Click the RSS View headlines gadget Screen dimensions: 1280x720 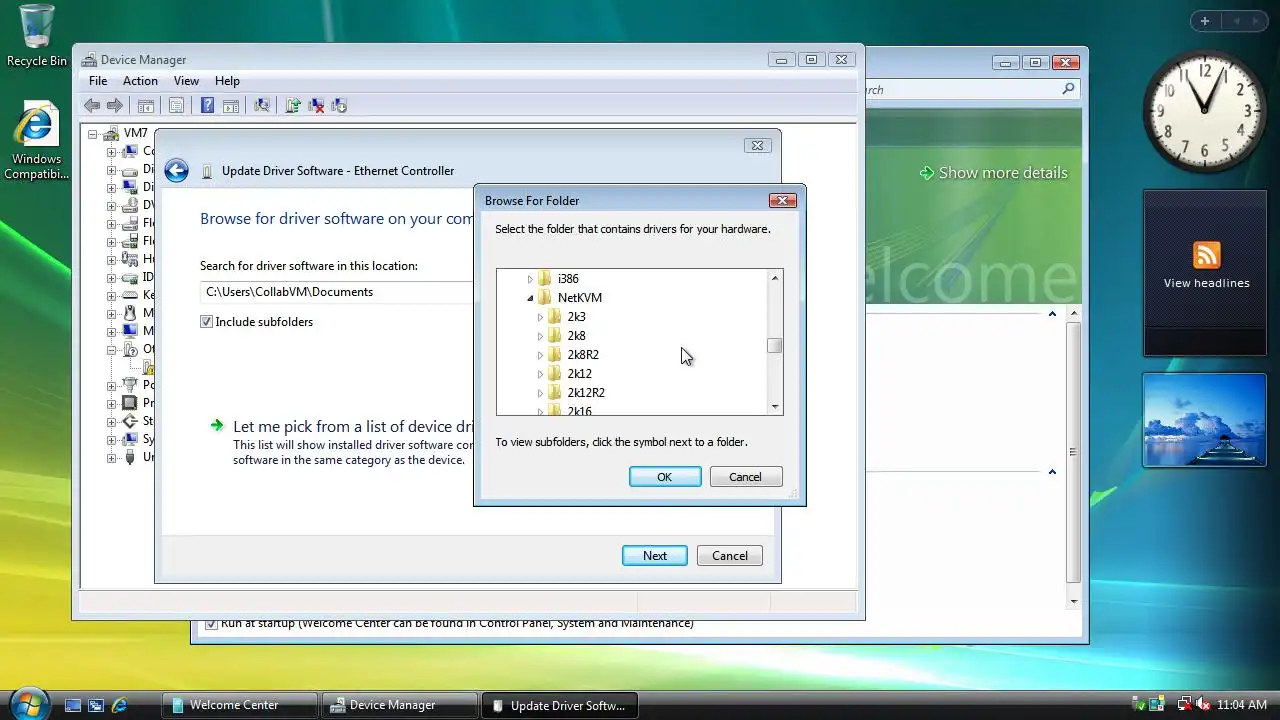pos(1206,272)
